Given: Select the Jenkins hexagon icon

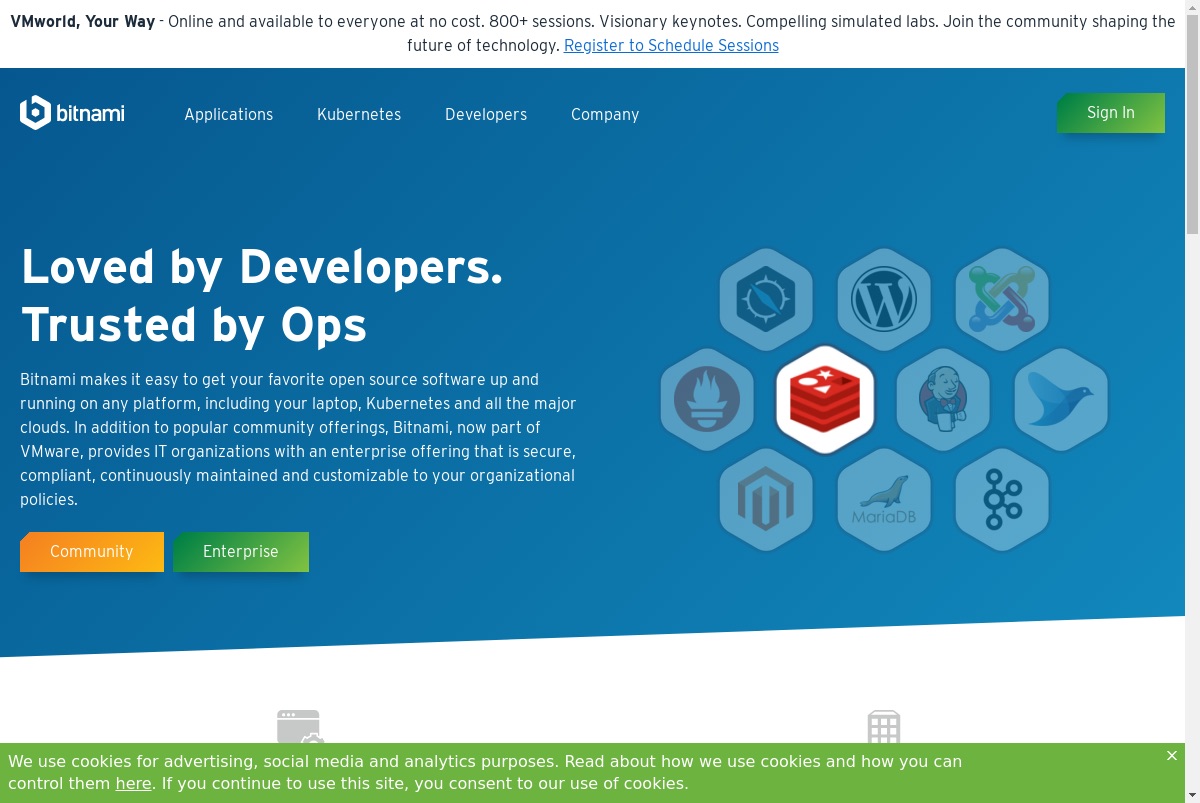Looking at the screenshot, I should point(943,400).
